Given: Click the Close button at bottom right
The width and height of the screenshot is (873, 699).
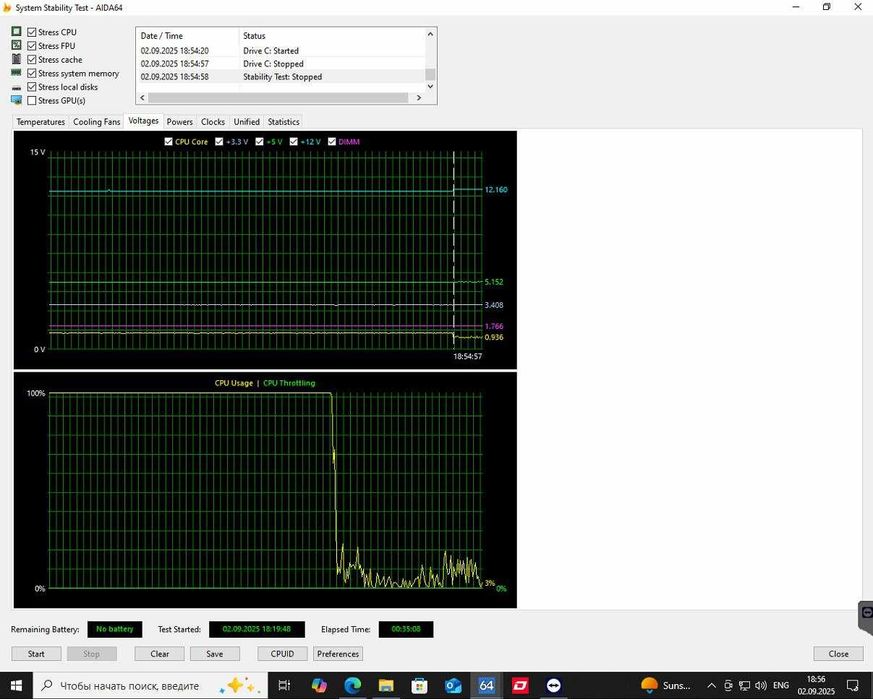Looking at the screenshot, I should pyautogui.click(x=838, y=653).
